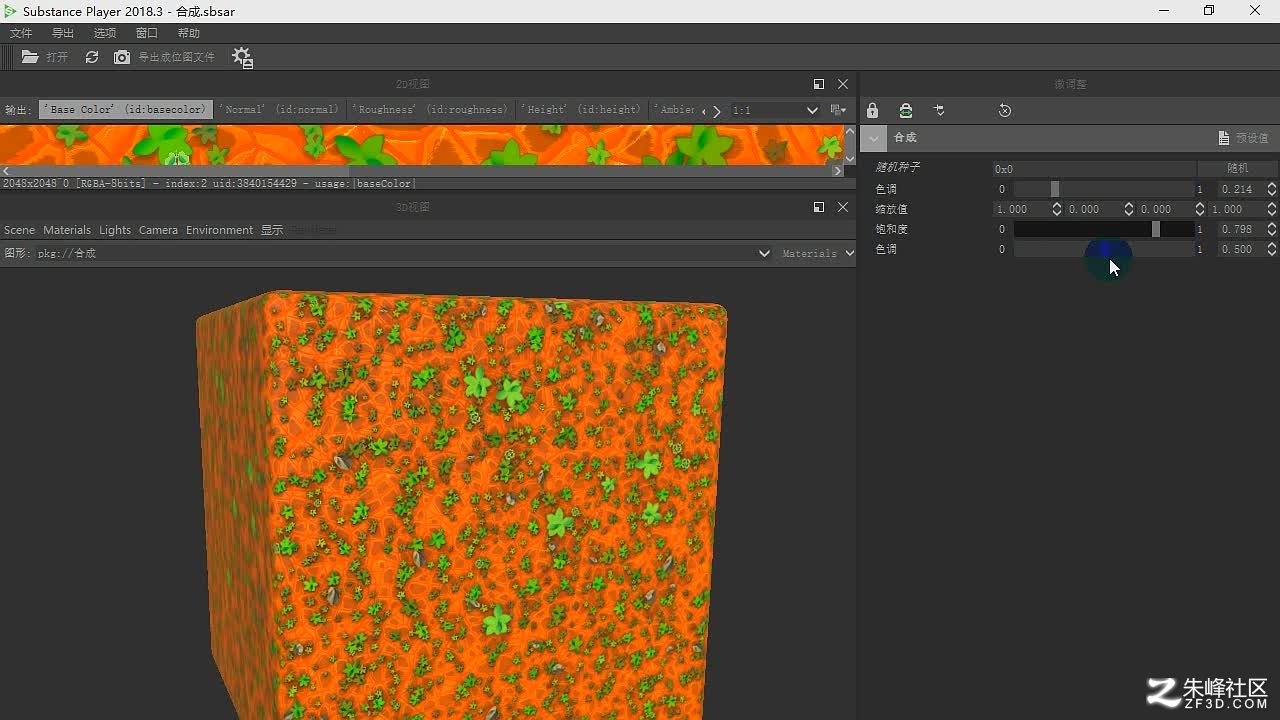The height and width of the screenshot is (720, 1280).
Task: Click the 0.500 色调 value field
Action: tap(1241, 249)
